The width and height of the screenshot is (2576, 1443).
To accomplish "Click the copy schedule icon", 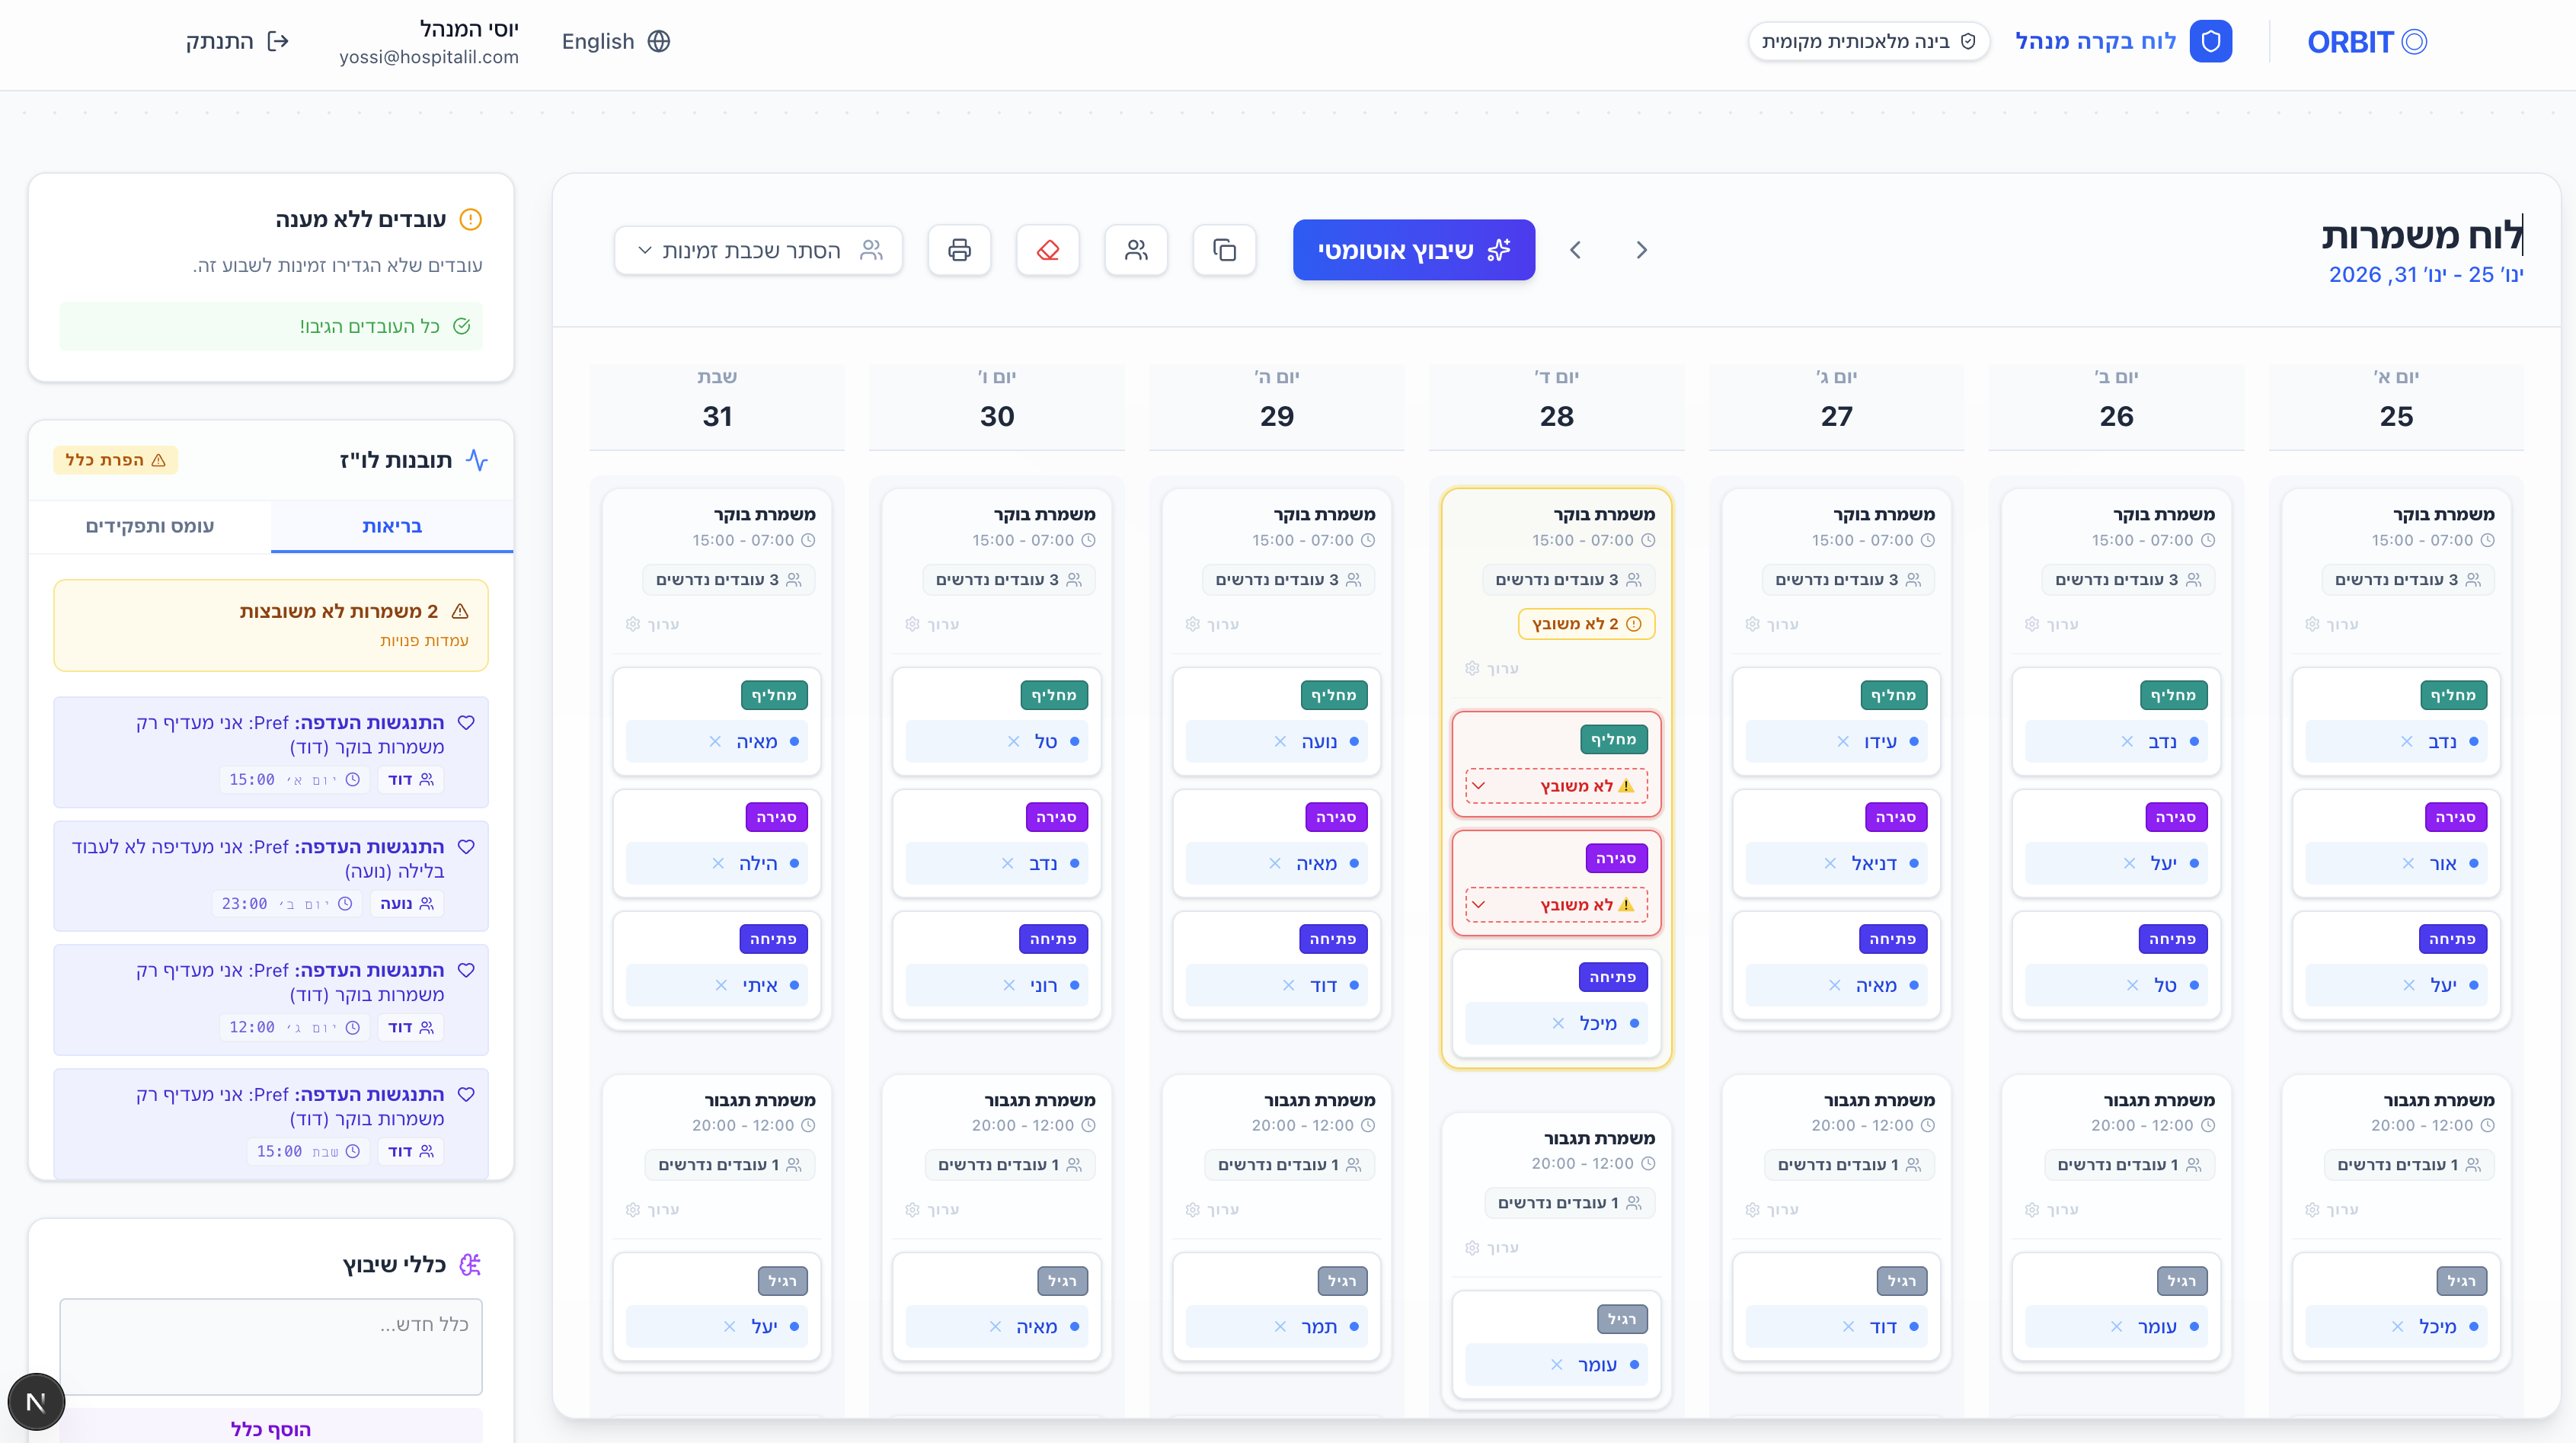I will [1224, 250].
